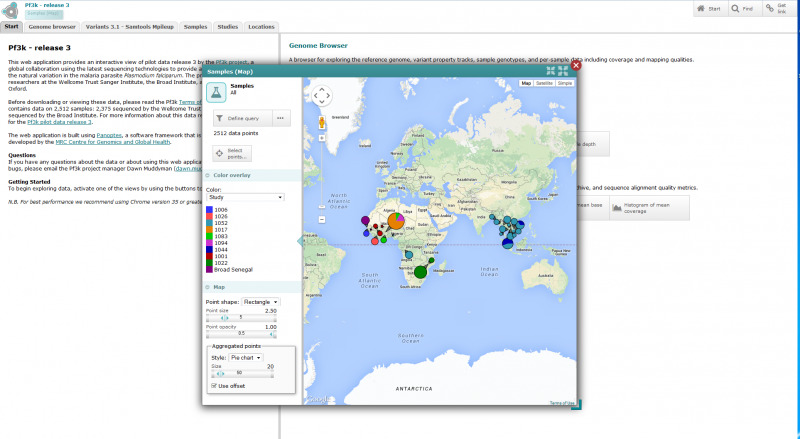Switch to the Start tab
Viewport: 800px width, 439px height.
click(11, 27)
